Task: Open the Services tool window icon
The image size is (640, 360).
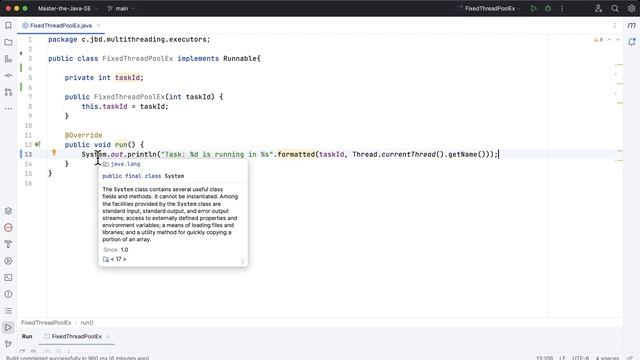Action: point(8,211)
